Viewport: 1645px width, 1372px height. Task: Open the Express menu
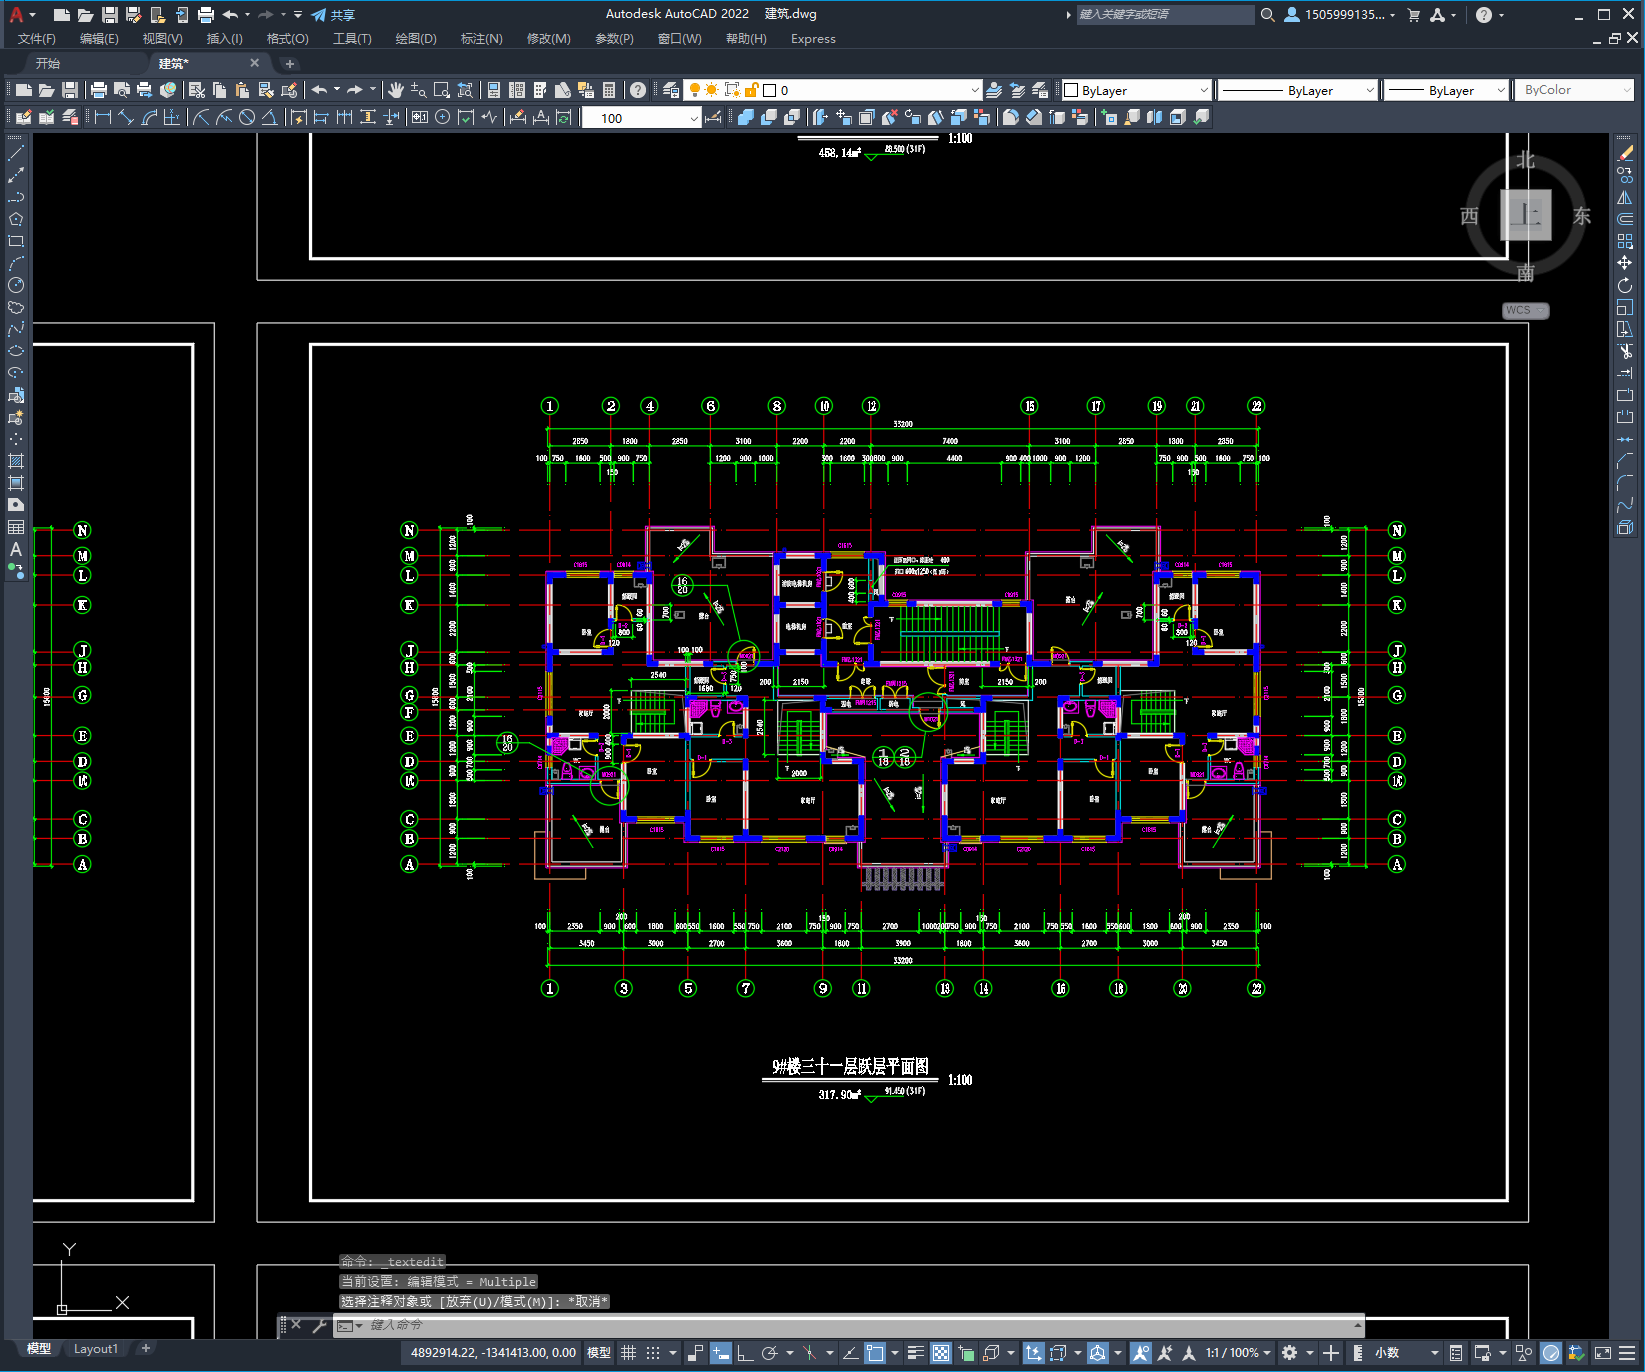813,39
